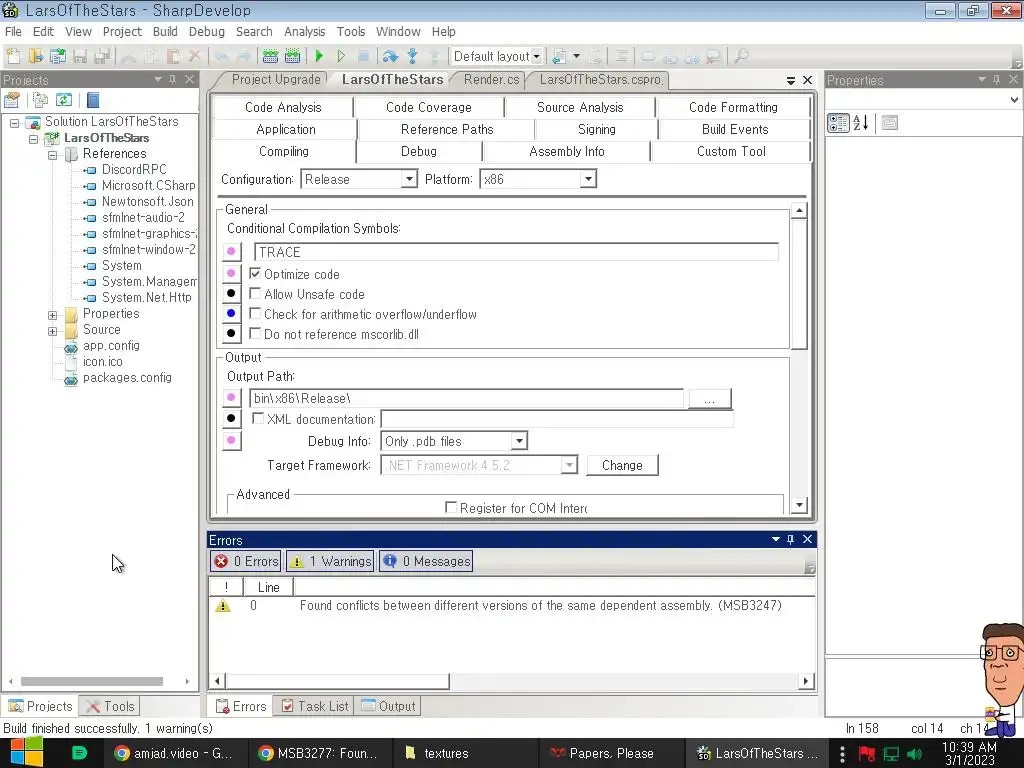
Task: Switch to the Output bottom tab
Action: click(389, 706)
